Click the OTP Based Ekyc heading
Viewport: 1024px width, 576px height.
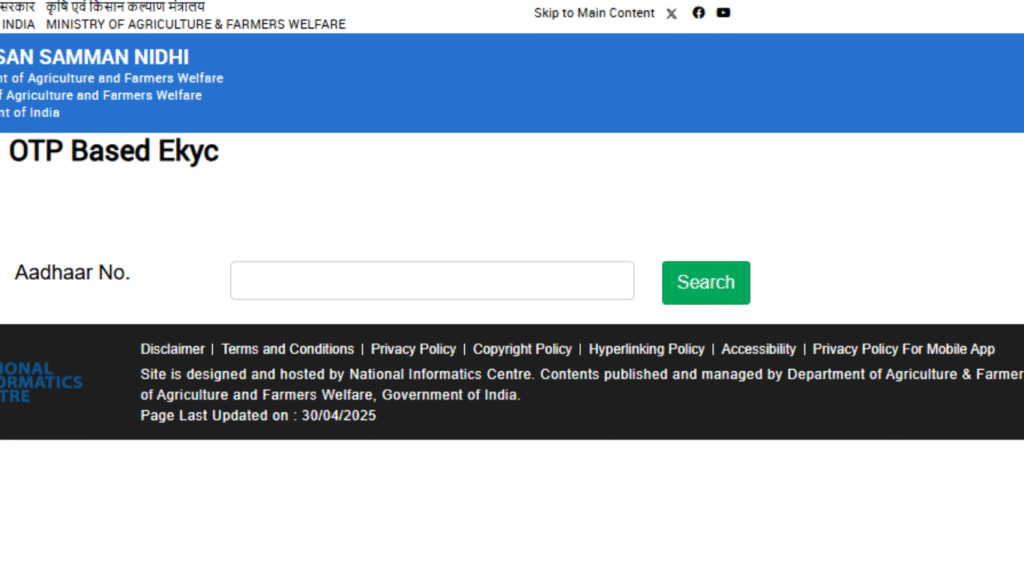click(x=114, y=151)
